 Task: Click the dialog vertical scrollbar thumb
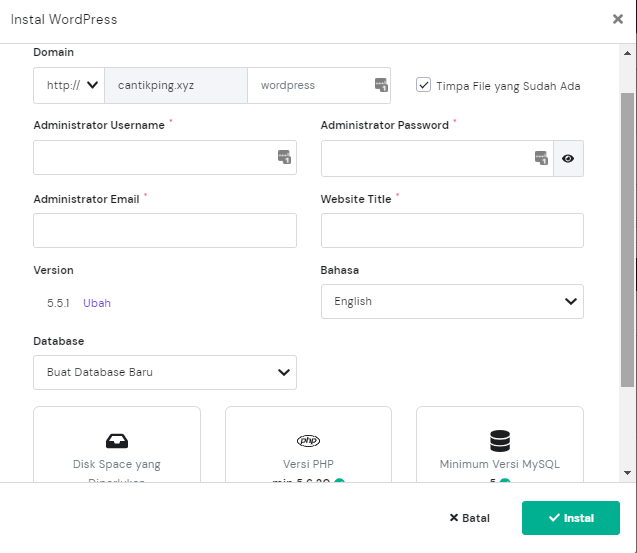[x=628, y=240]
